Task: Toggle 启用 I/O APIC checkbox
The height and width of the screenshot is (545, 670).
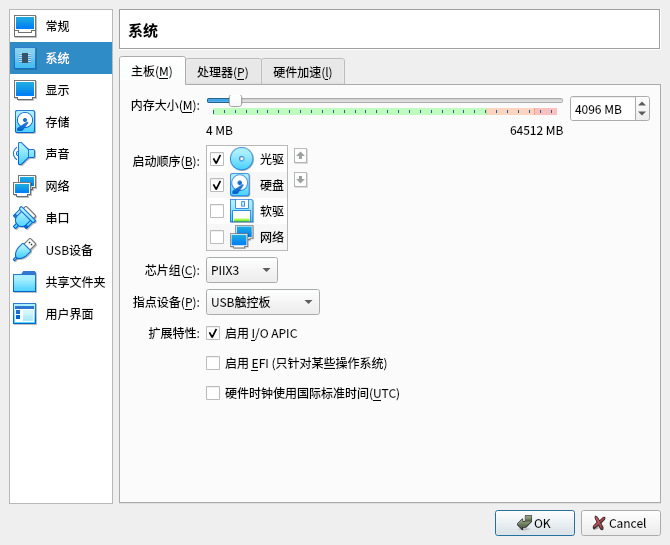Action: [x=213, y=333]
